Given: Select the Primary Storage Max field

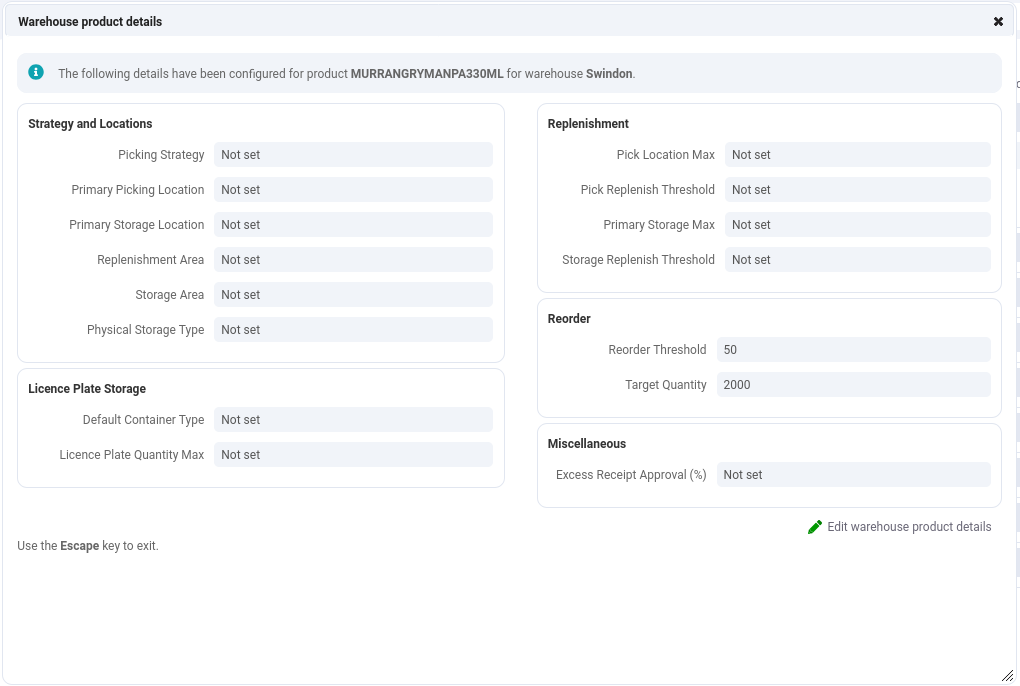Looking at the screenshot, I should [x=857, y=225].
